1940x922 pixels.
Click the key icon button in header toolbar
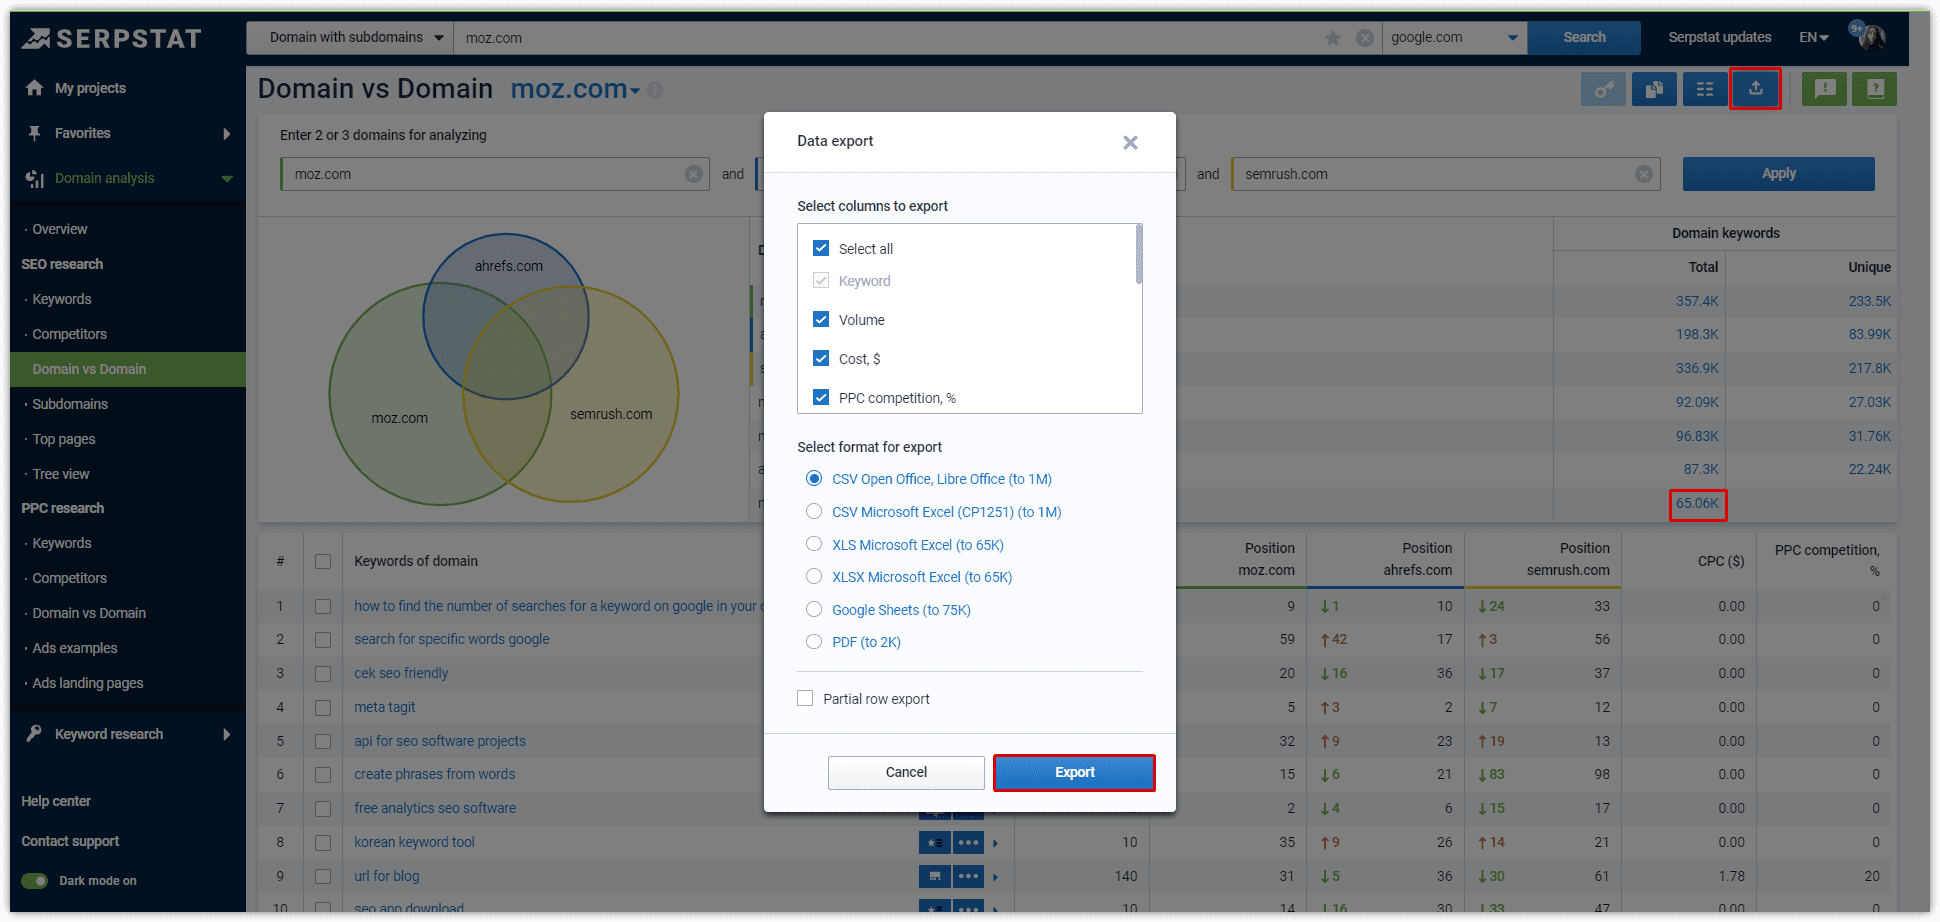click(x=1603, y=89)
